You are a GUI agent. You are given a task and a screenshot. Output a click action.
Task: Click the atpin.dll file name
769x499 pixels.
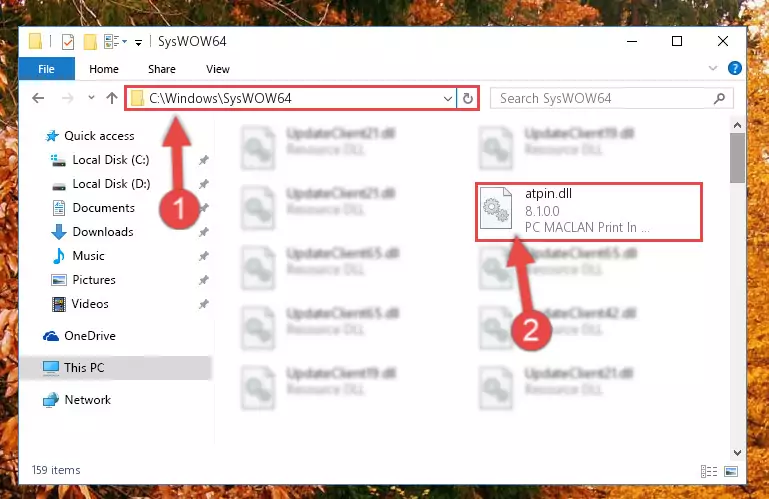548,194
